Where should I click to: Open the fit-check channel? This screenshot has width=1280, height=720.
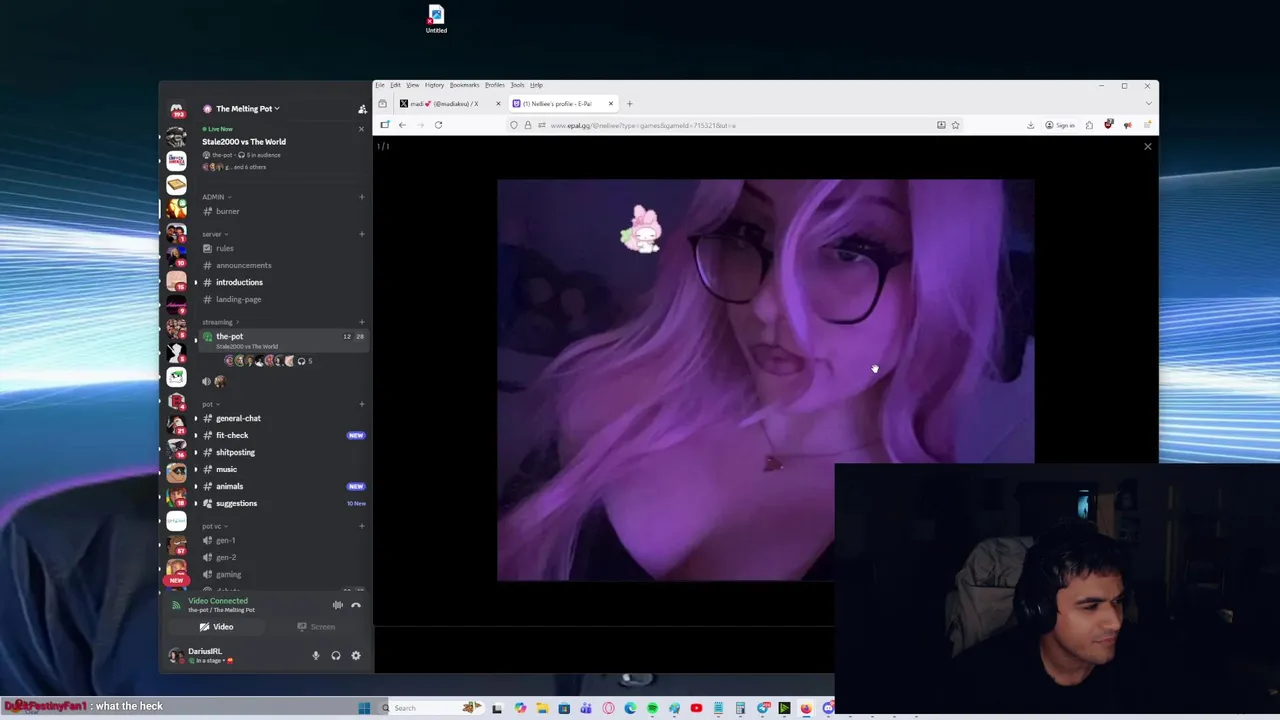click(283, 435)
